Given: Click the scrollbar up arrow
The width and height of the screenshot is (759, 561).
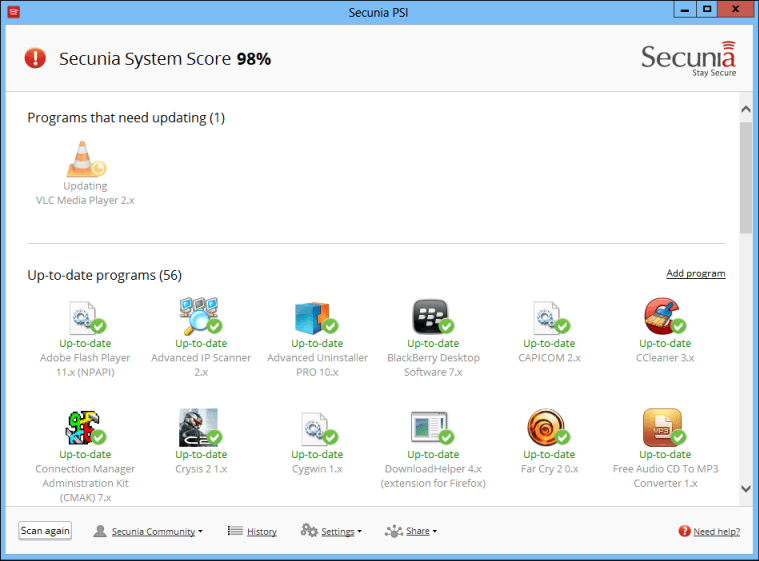Looking at the screenshot, I should tap(746, 109).
